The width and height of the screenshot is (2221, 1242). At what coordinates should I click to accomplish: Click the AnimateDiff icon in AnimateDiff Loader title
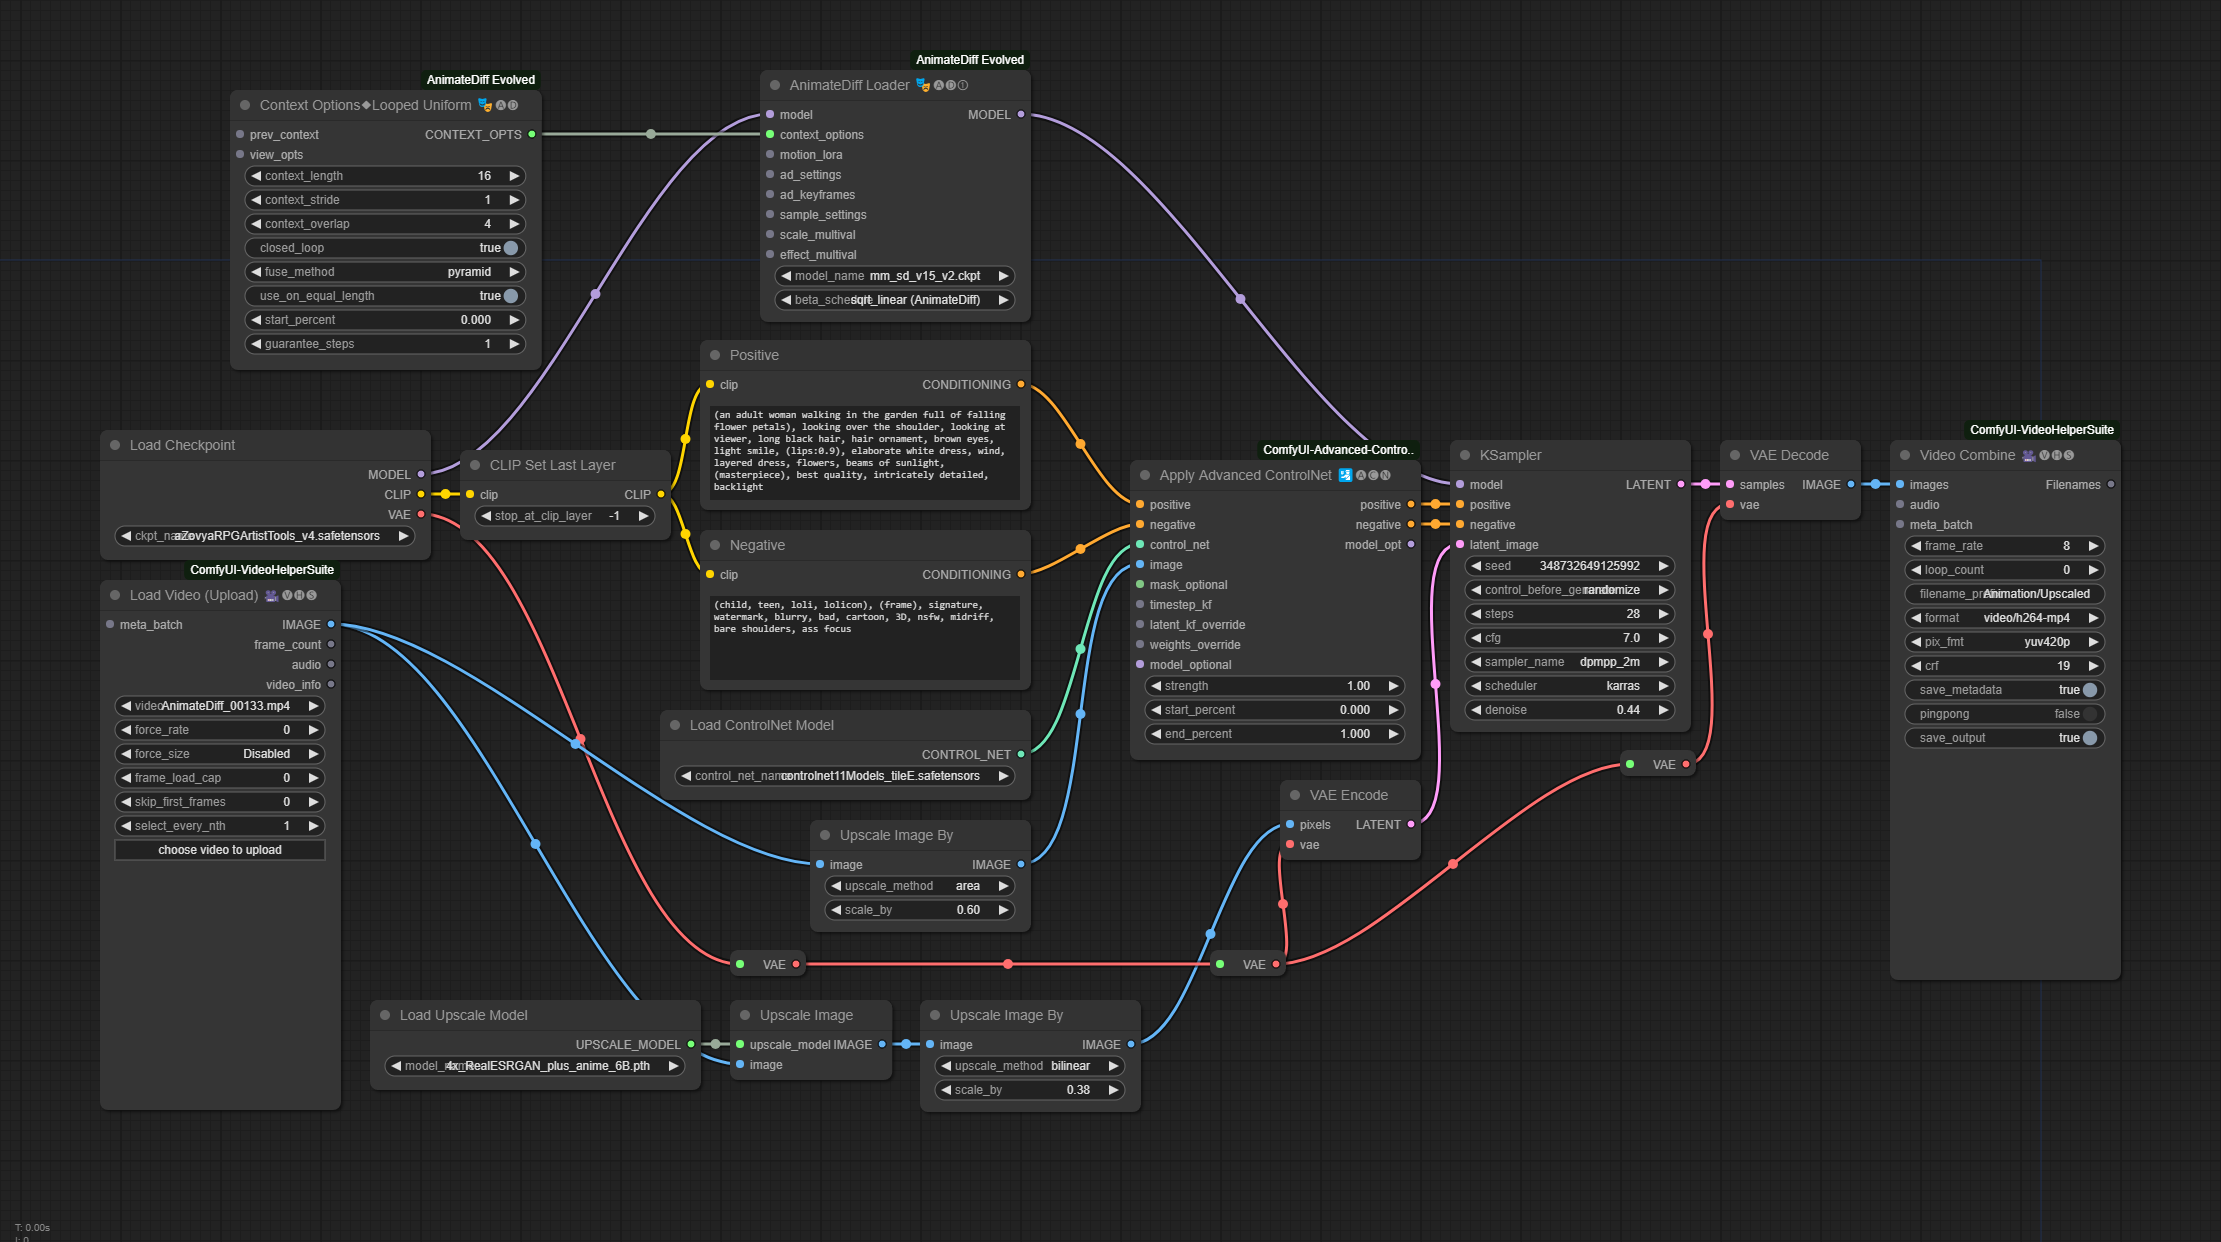pos(923,85)
